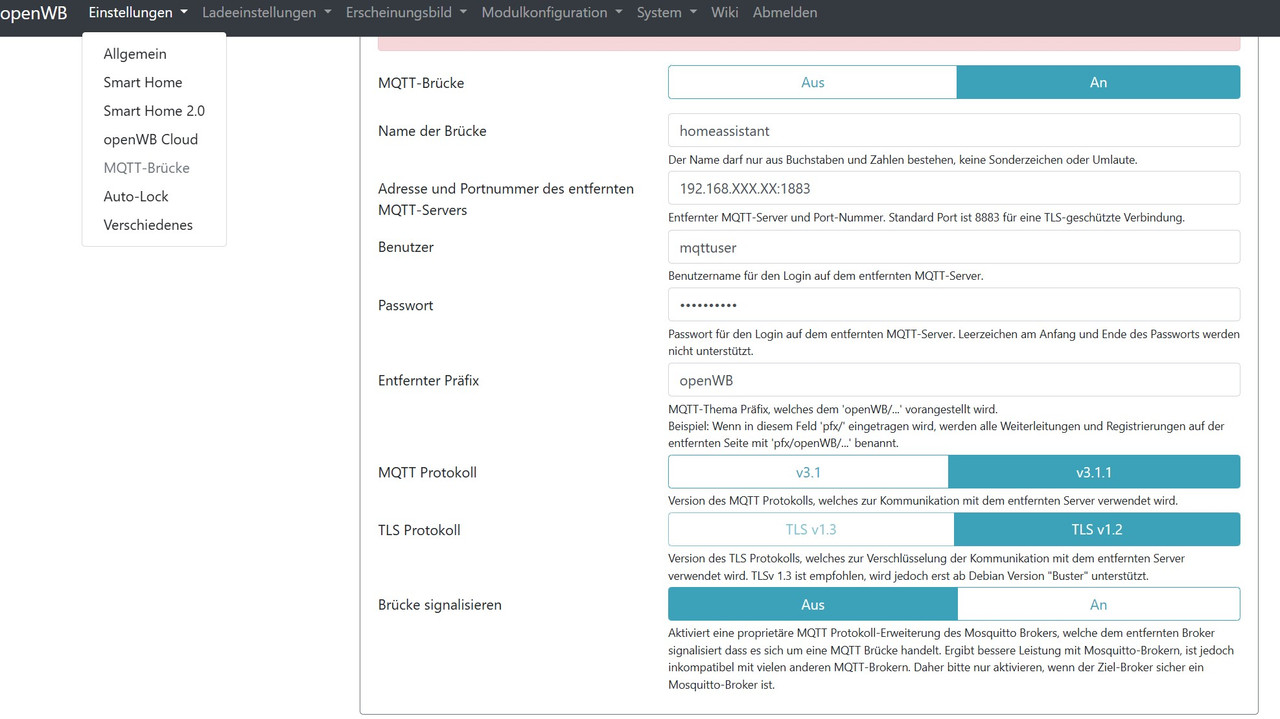Viewport: 1280px width, 719px height.
Task: Click the MQTT server address field
Action: 954,188
